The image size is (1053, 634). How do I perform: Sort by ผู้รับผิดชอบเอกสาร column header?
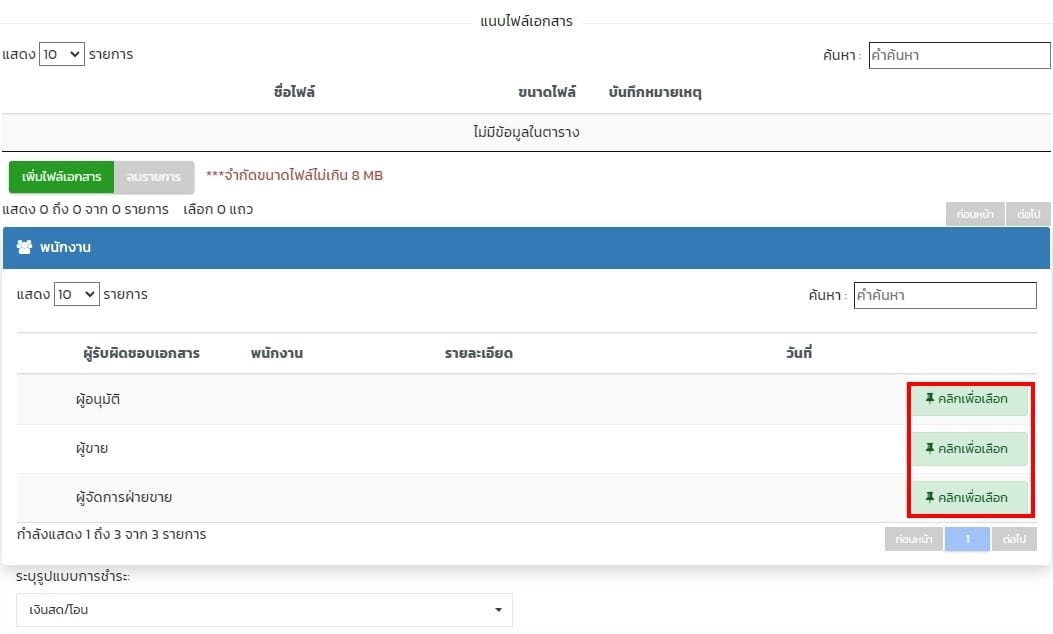tap(141, 353)
